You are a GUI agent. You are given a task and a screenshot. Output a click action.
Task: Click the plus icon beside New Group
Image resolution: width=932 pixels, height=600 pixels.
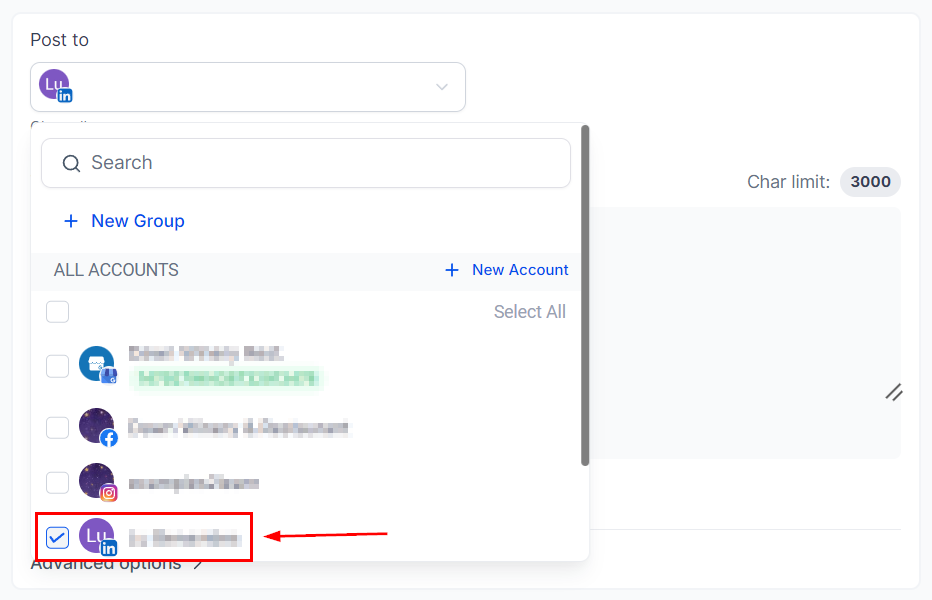point(71,221)
